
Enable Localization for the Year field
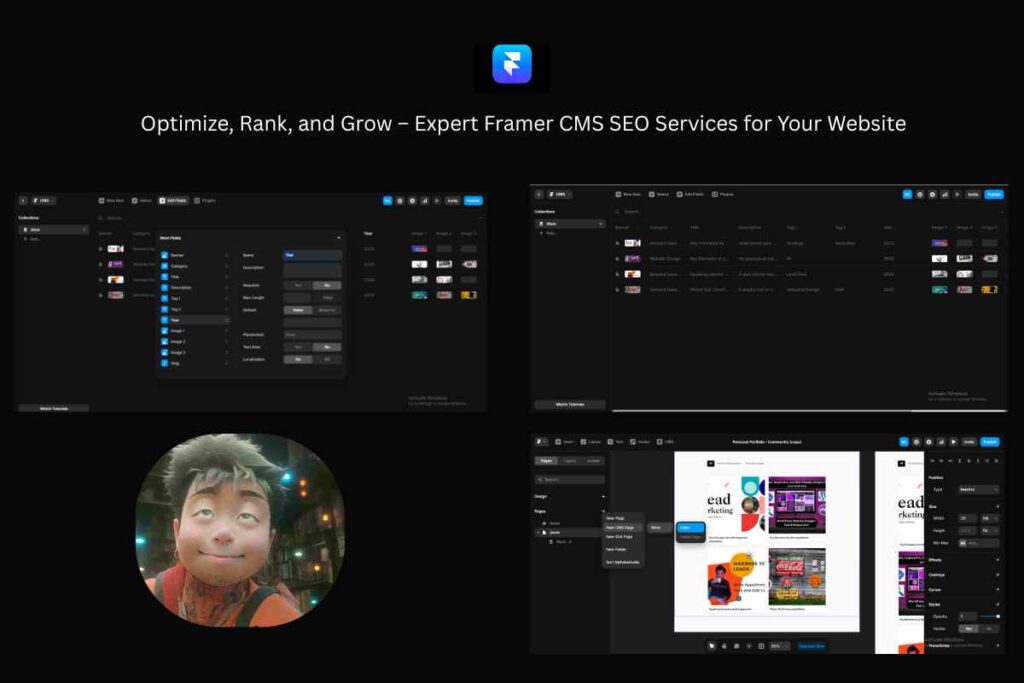click(298, 359)
